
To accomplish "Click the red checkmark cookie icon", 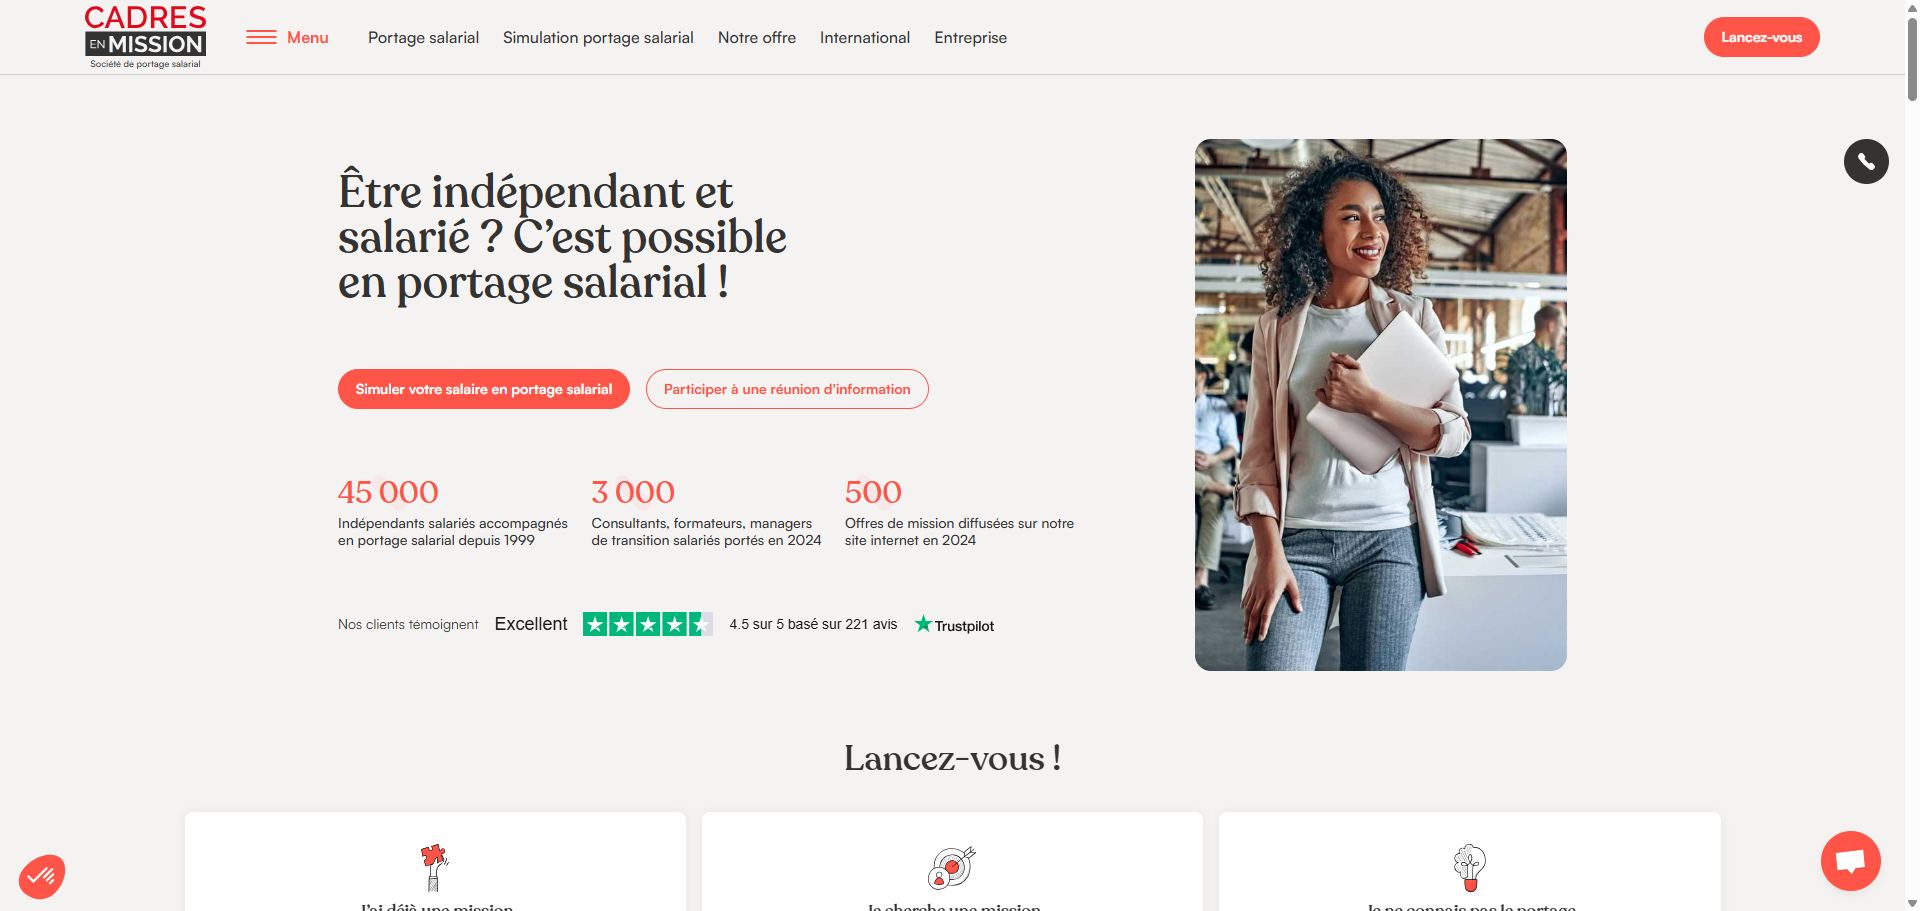I will (x=42, y=877).
